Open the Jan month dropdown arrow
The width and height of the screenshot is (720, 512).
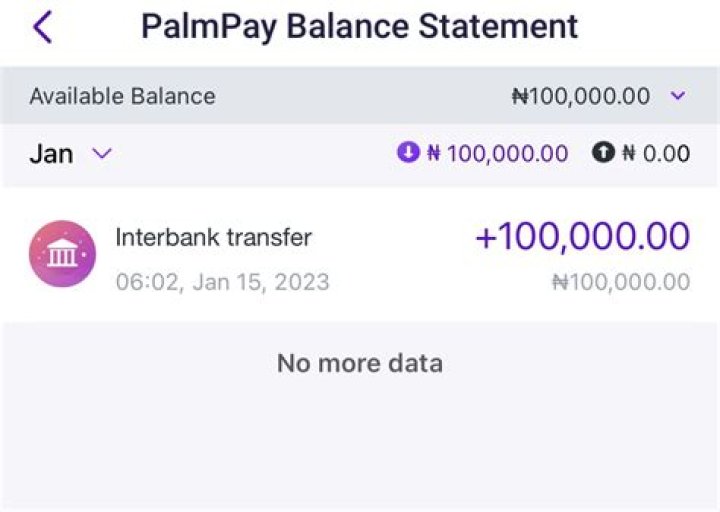tap(102, 153)
